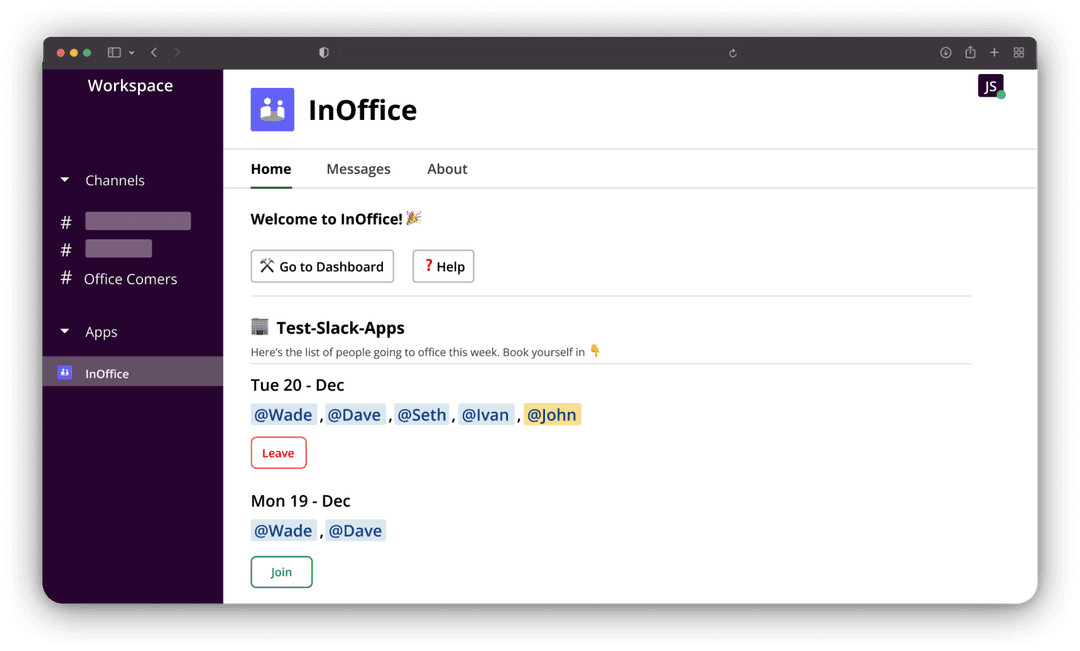Click the Leave button for Tue 20 - Dec
This screenshot has width=1080, height=651.
278,453
